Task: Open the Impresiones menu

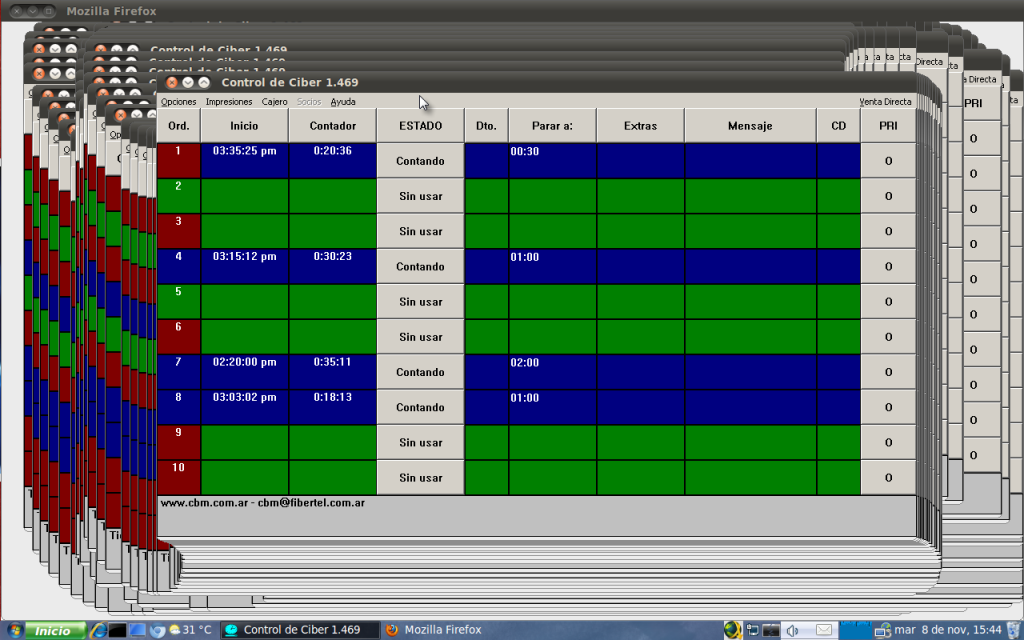Action: (x=229, y=102)
